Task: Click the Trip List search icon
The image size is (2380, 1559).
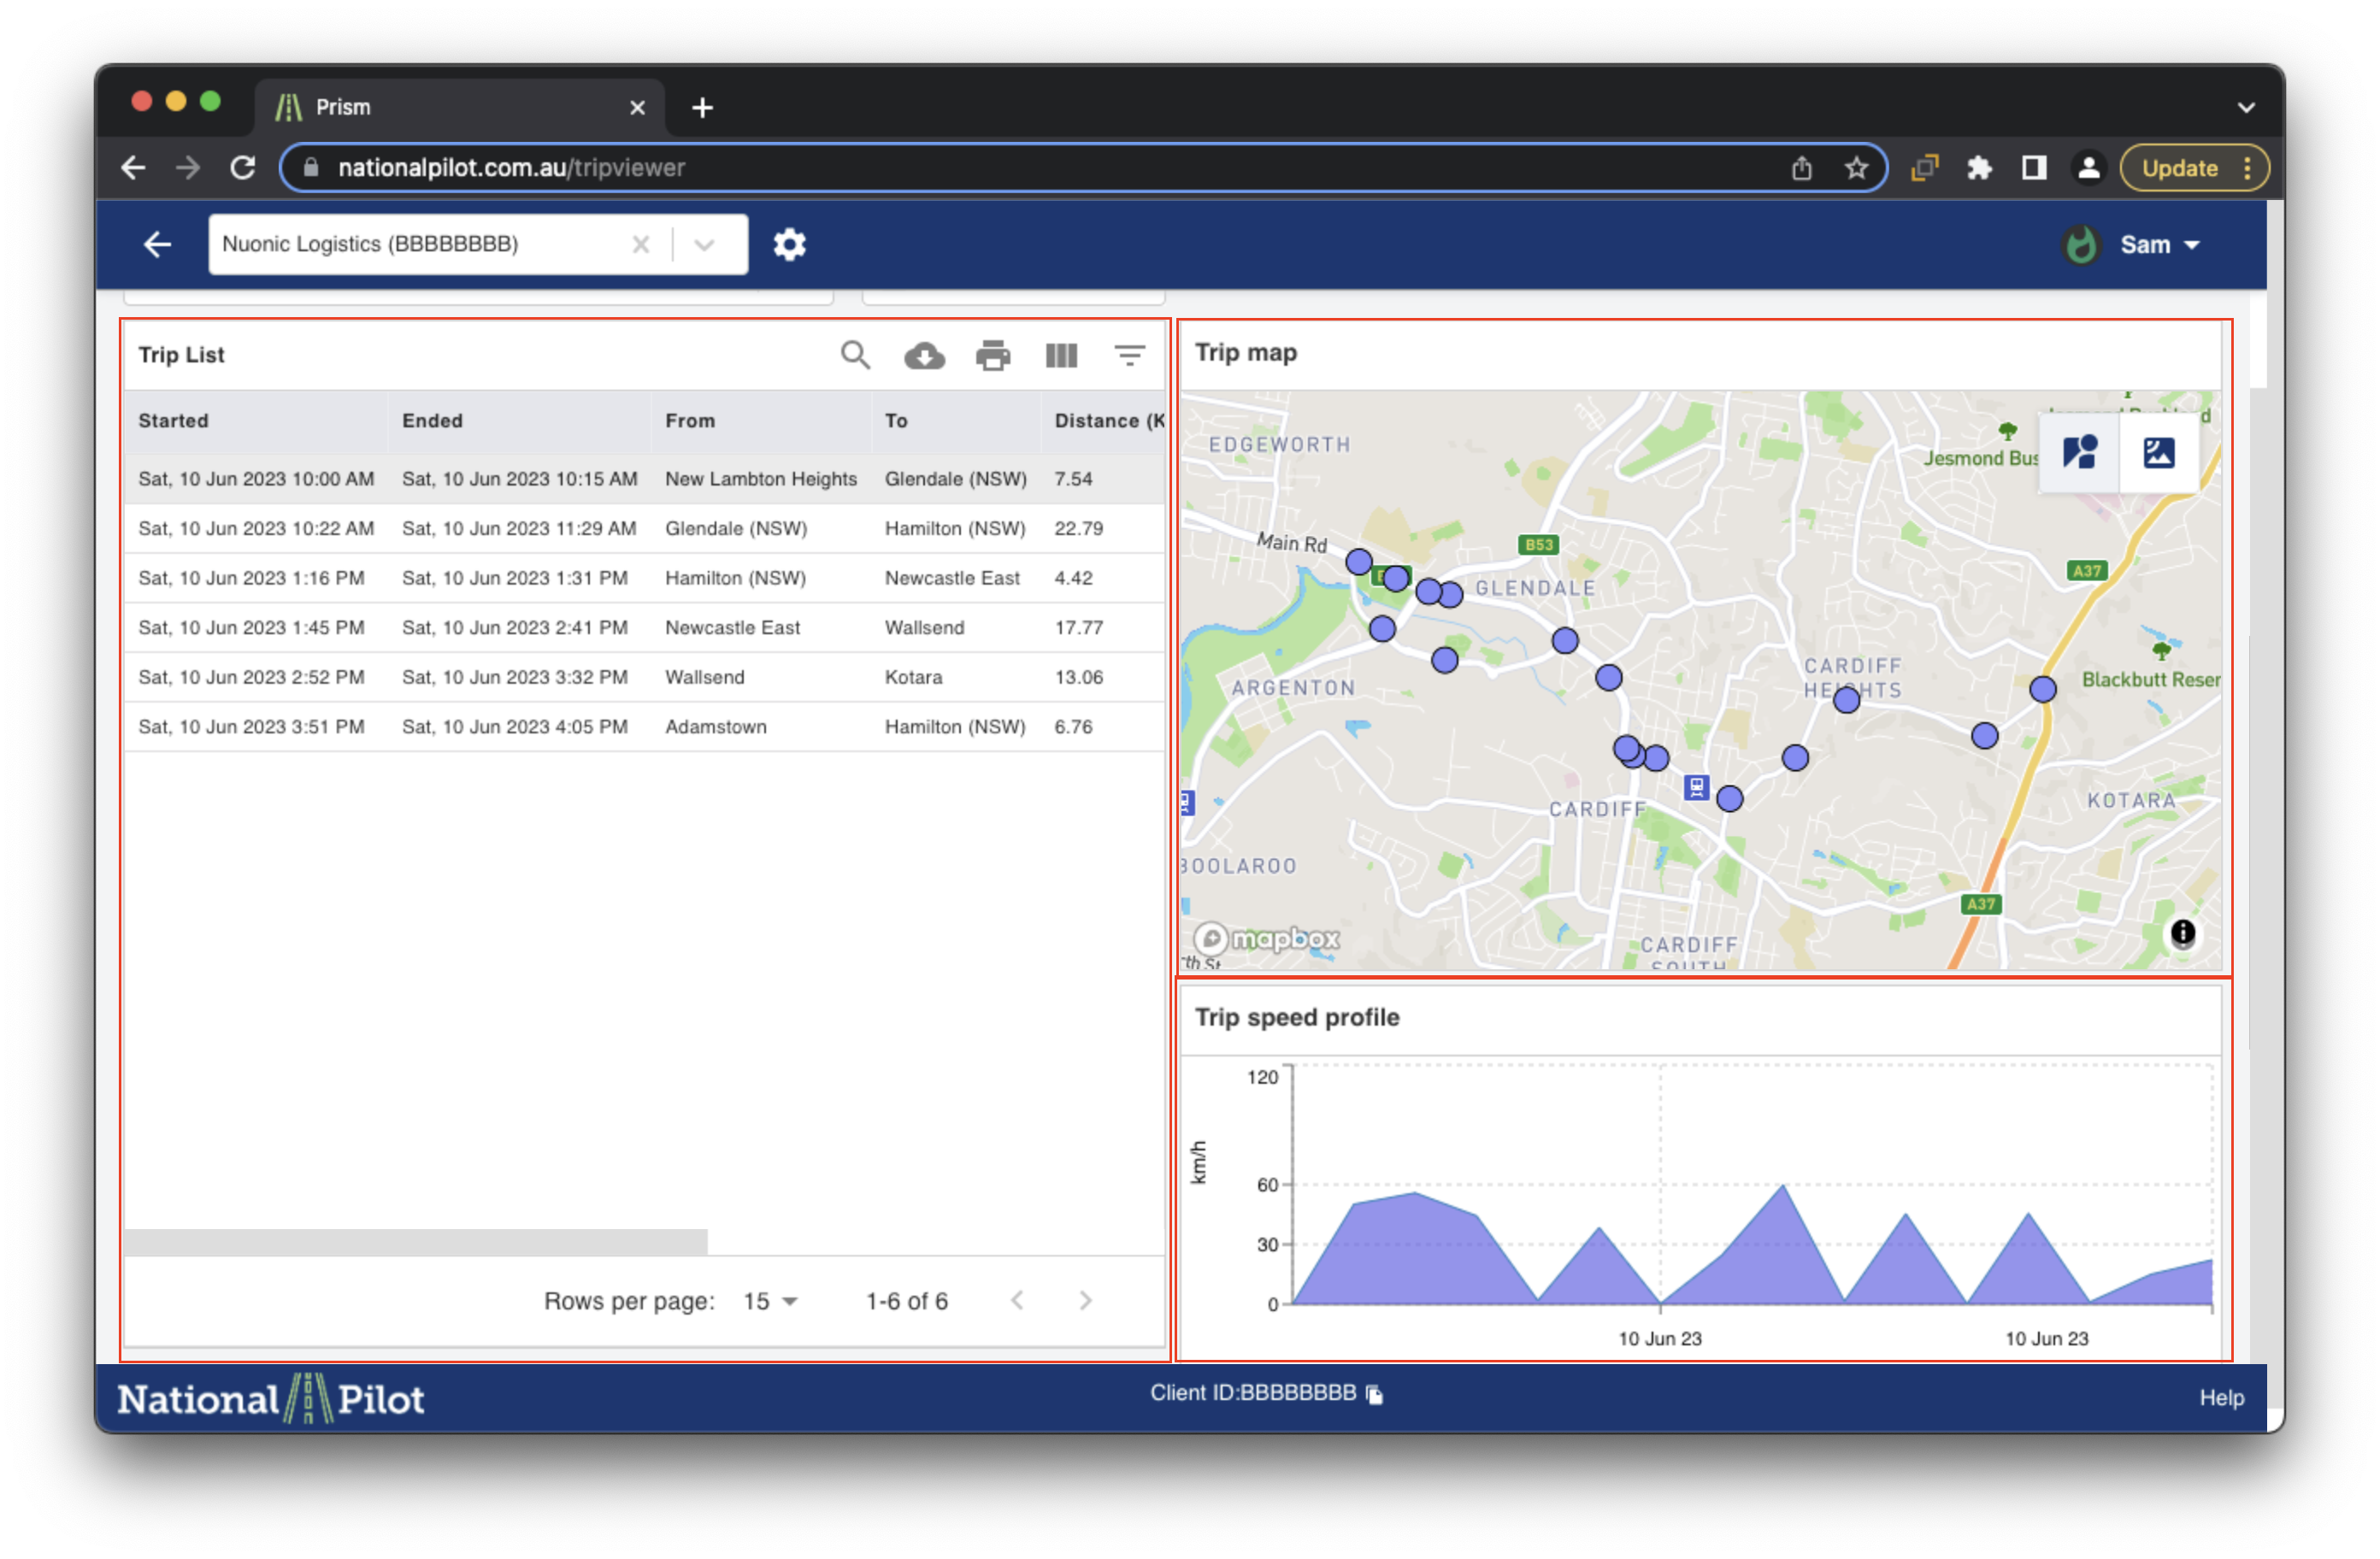Action: [854, 355]
